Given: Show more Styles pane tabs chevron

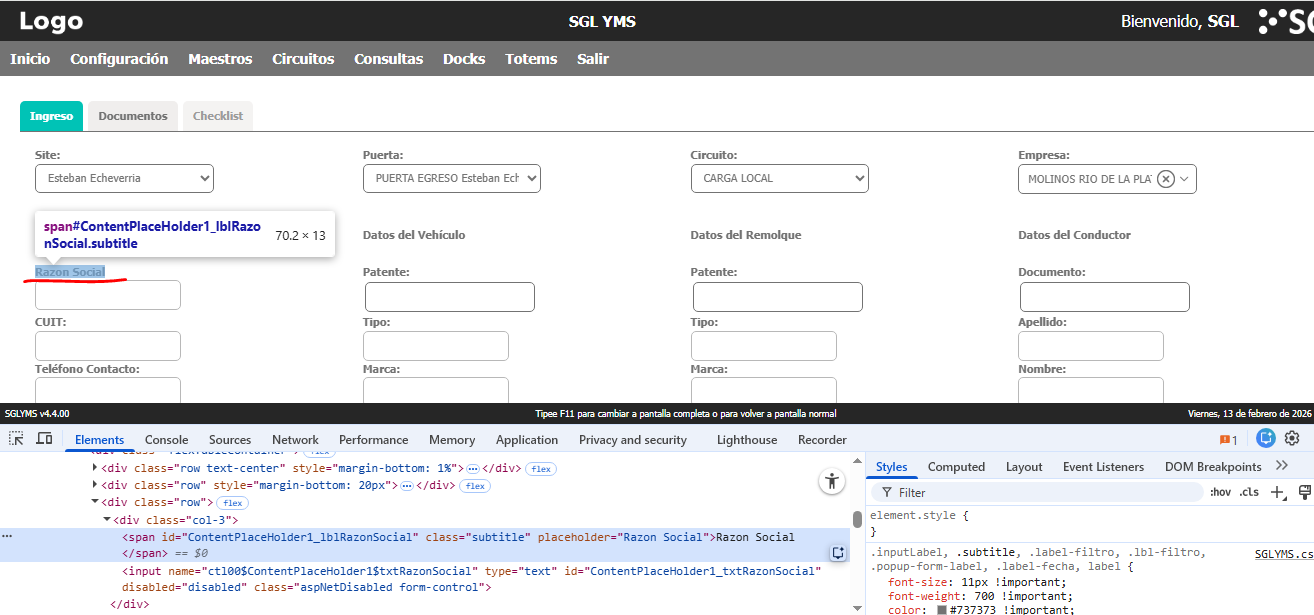Looking at the screenshot, I should [1282, 466].
